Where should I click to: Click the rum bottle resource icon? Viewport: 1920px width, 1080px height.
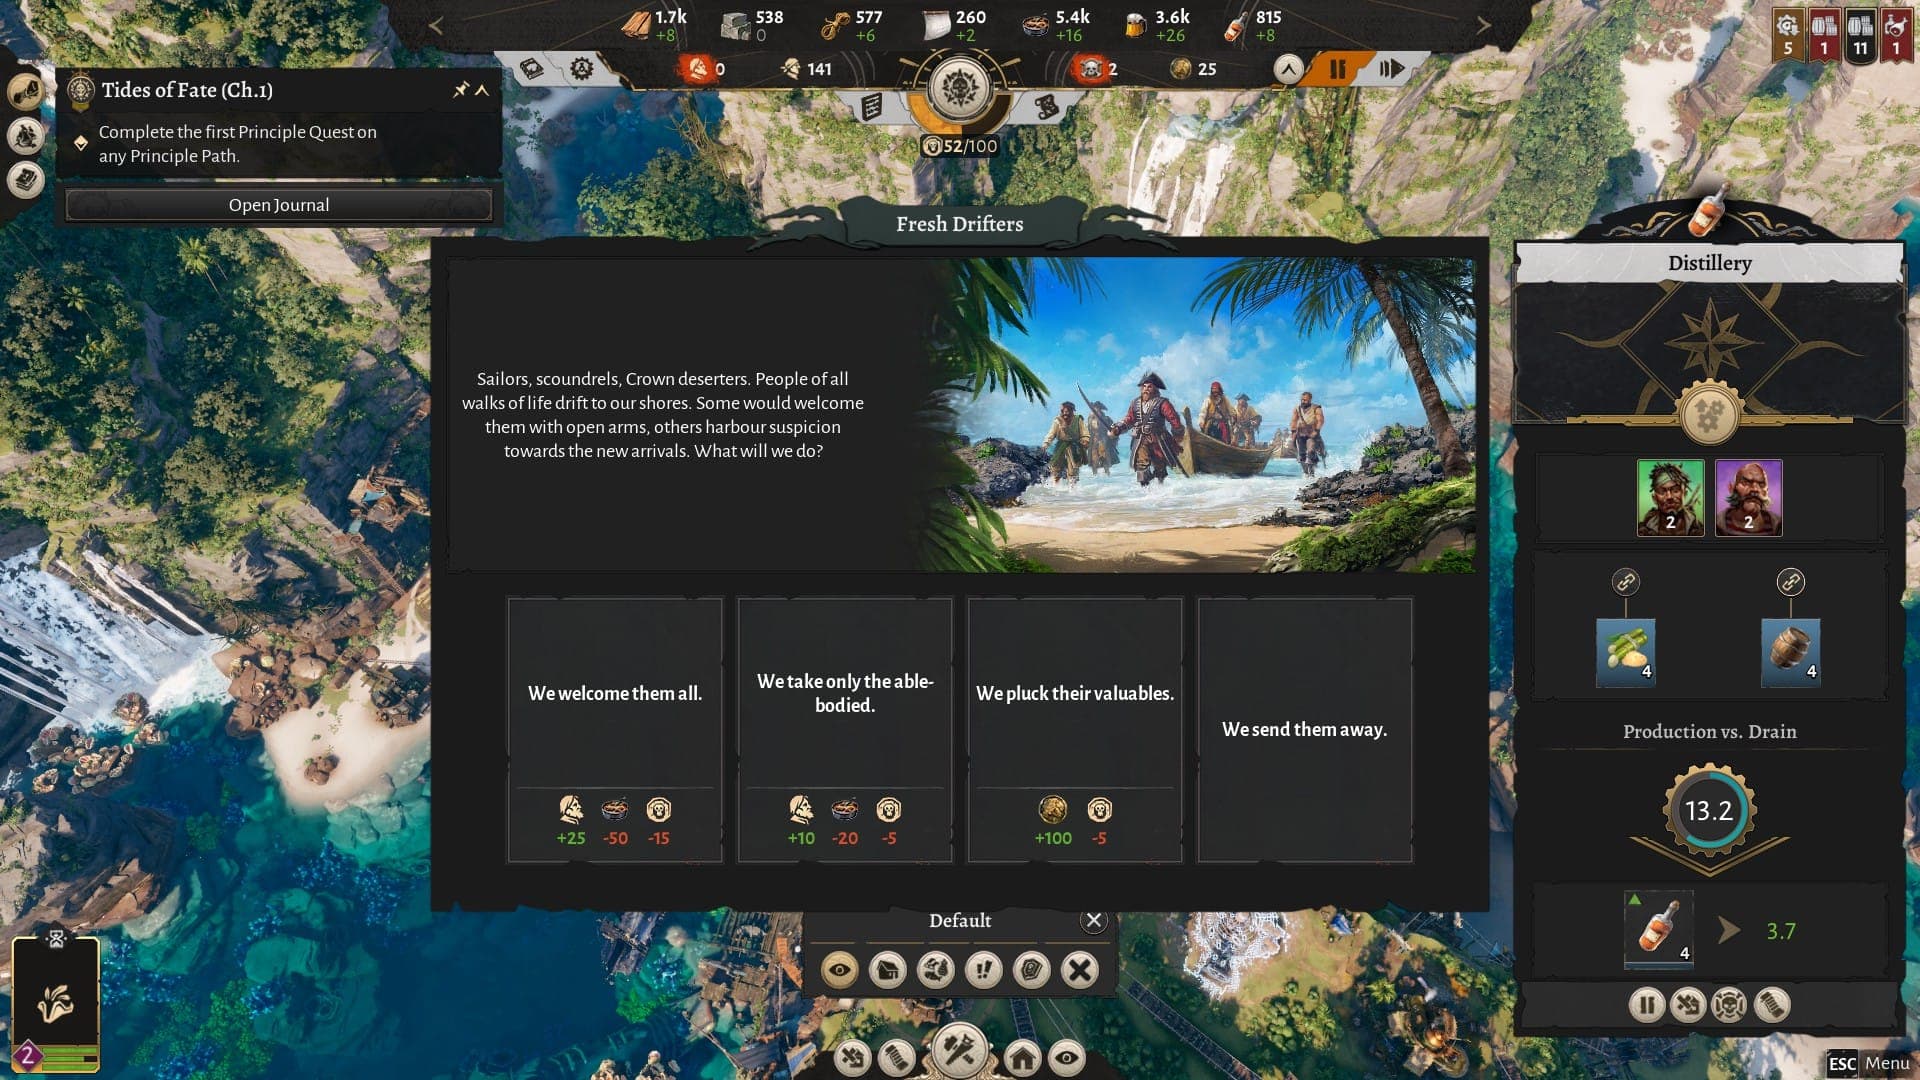pos(1237,25)
